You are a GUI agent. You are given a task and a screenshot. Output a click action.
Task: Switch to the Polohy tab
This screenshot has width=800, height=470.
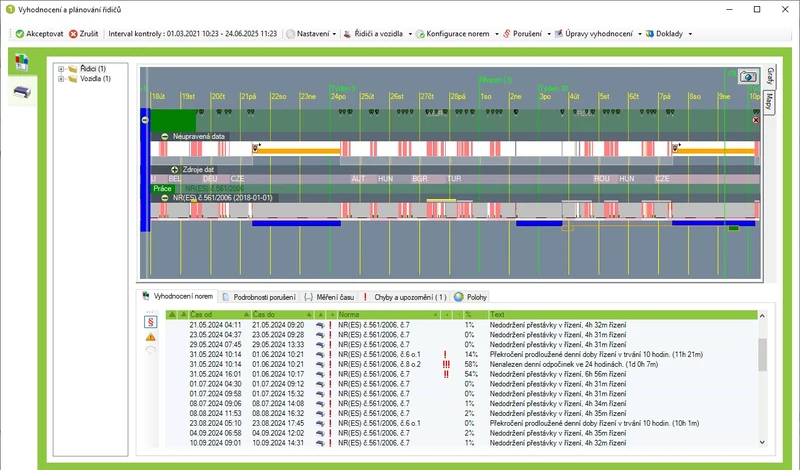coord(471,297)
